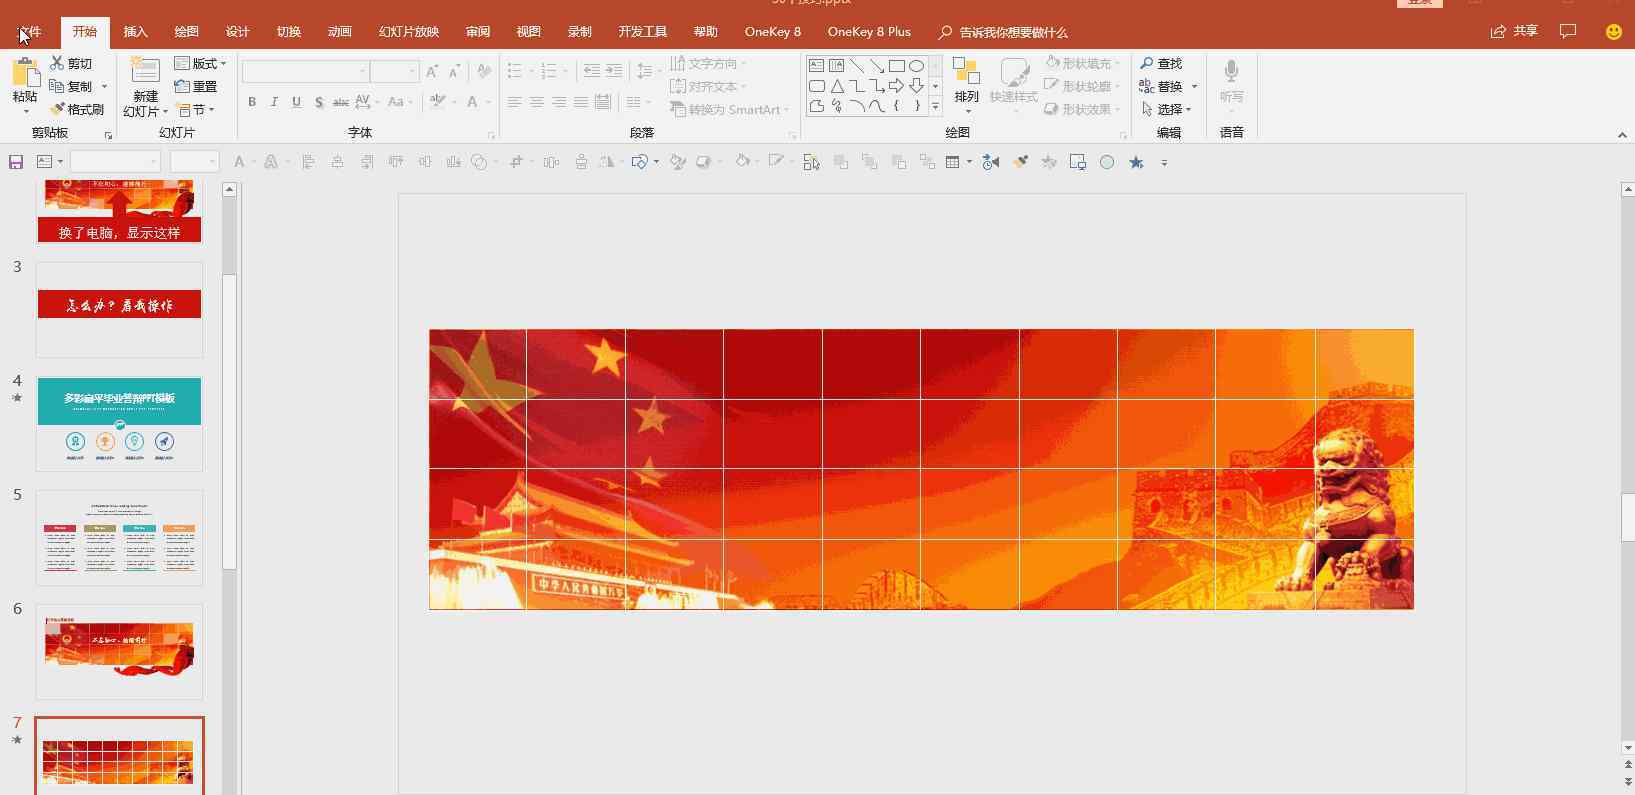1635x795 pixels.
Task: Open the Paste options arrow below 粘贴
Action: tap(25, 110)
